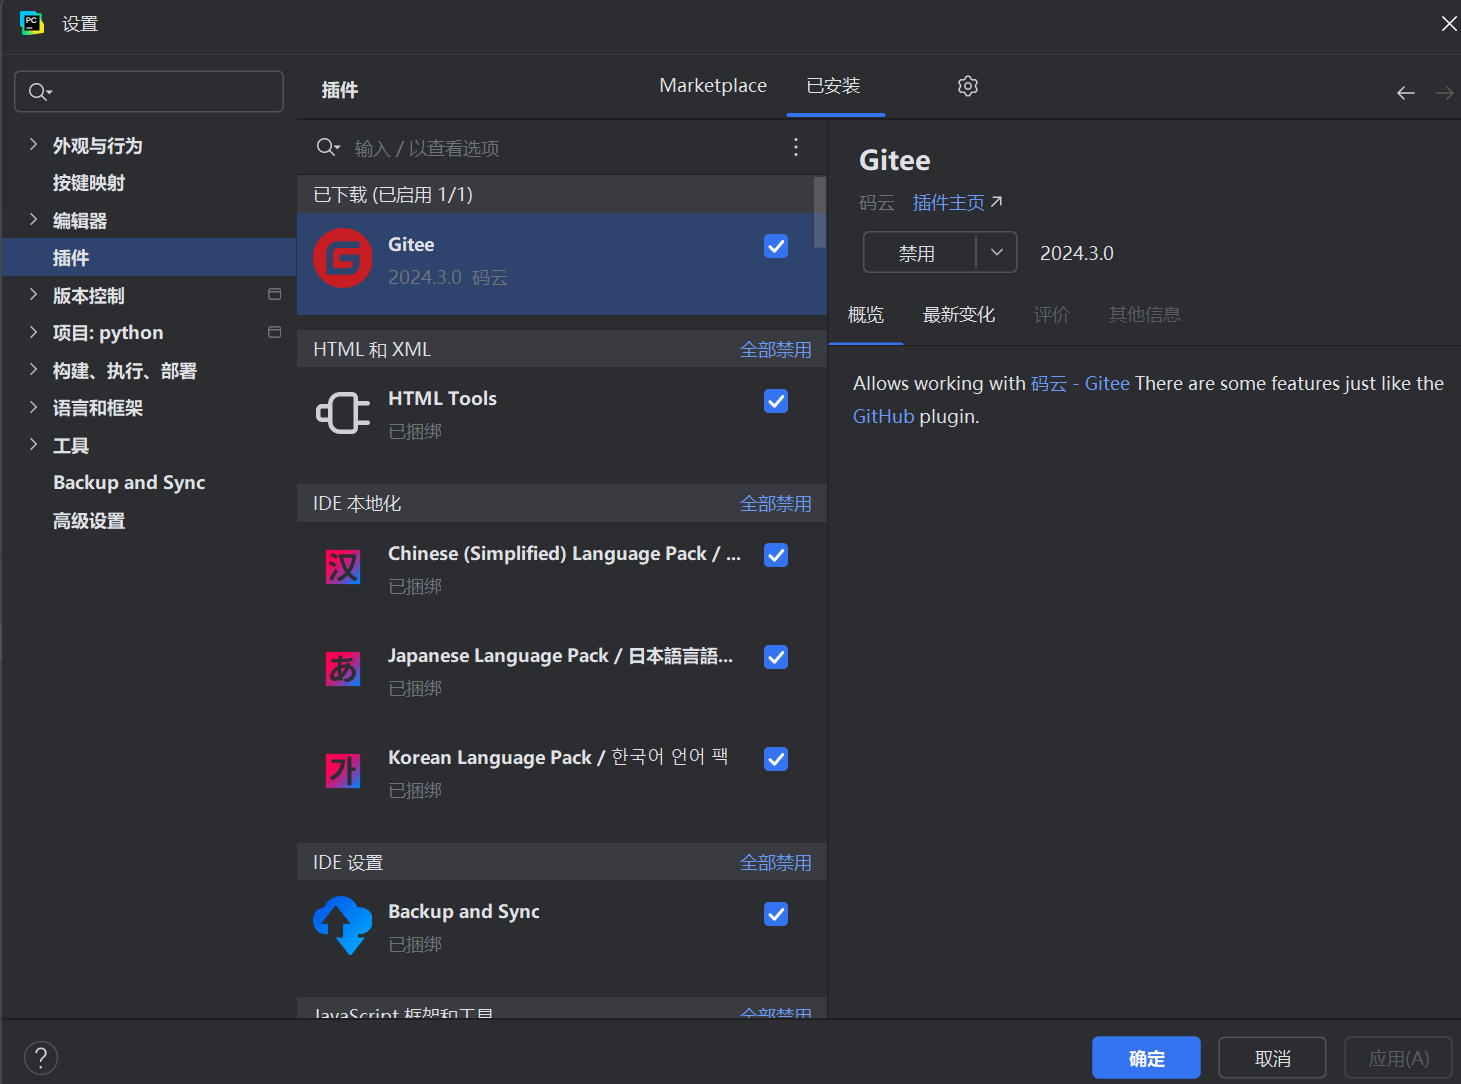Click project-level icon next to 版本控制
1461x1084 pixels.
(275, 295)
